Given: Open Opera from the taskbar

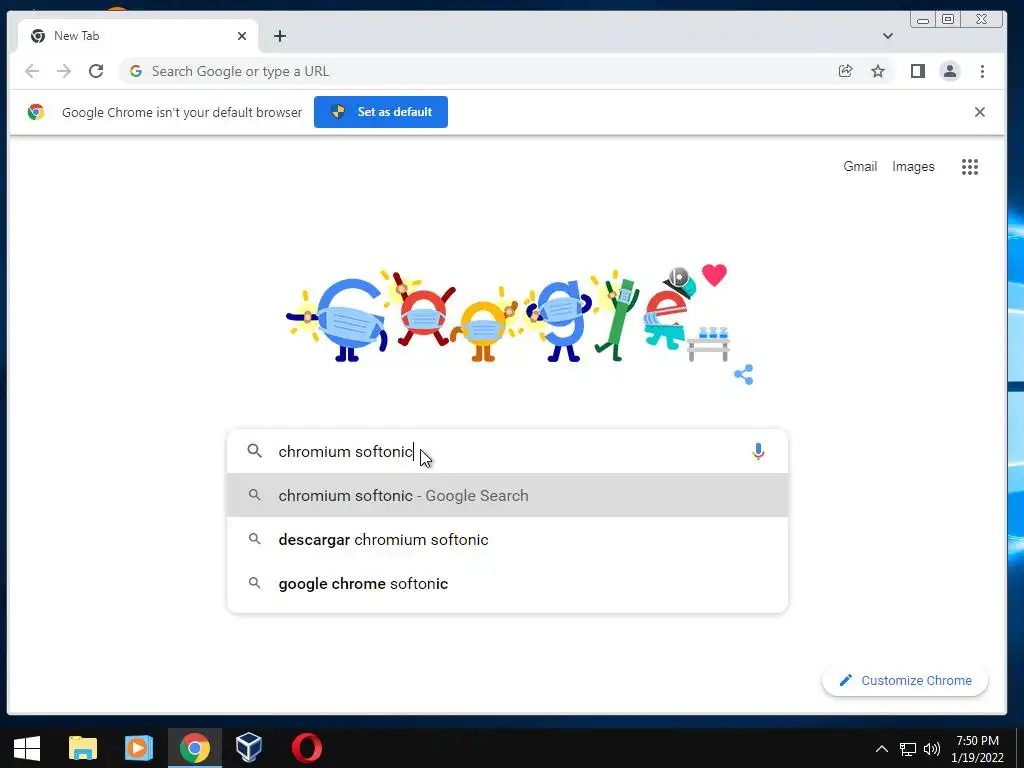Looking at the screenshot, I should click(306, 748).
